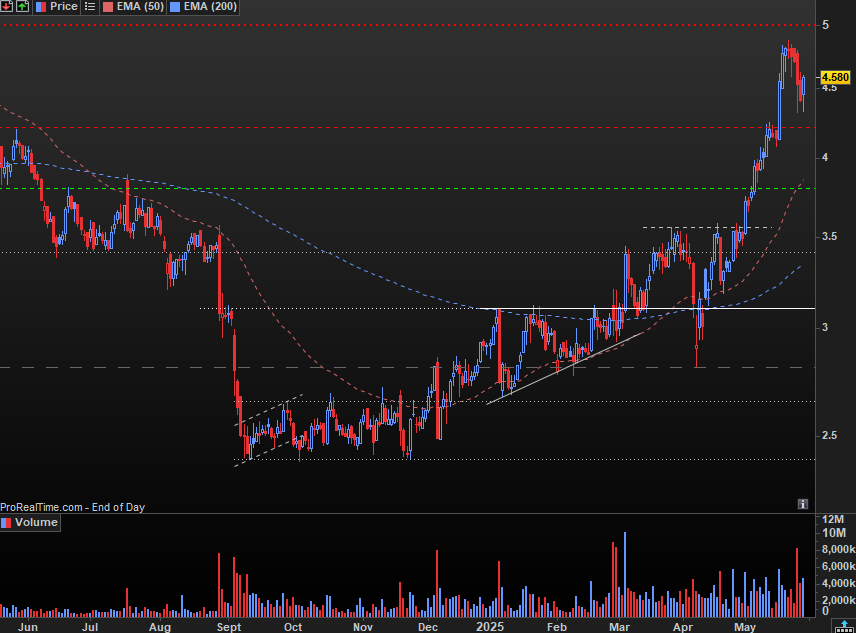The height and width of the screenshot is (633, 856).
Task: Click the Jun label on time axis
Action: point(28,627)
